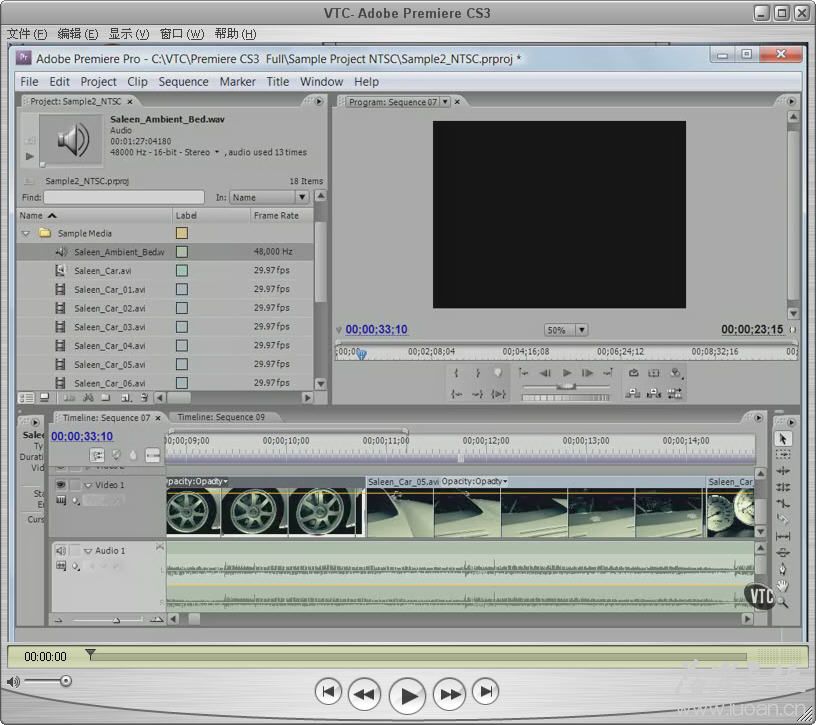
Task: Select the Rolling Edit tool
Action: click(782, 487)
